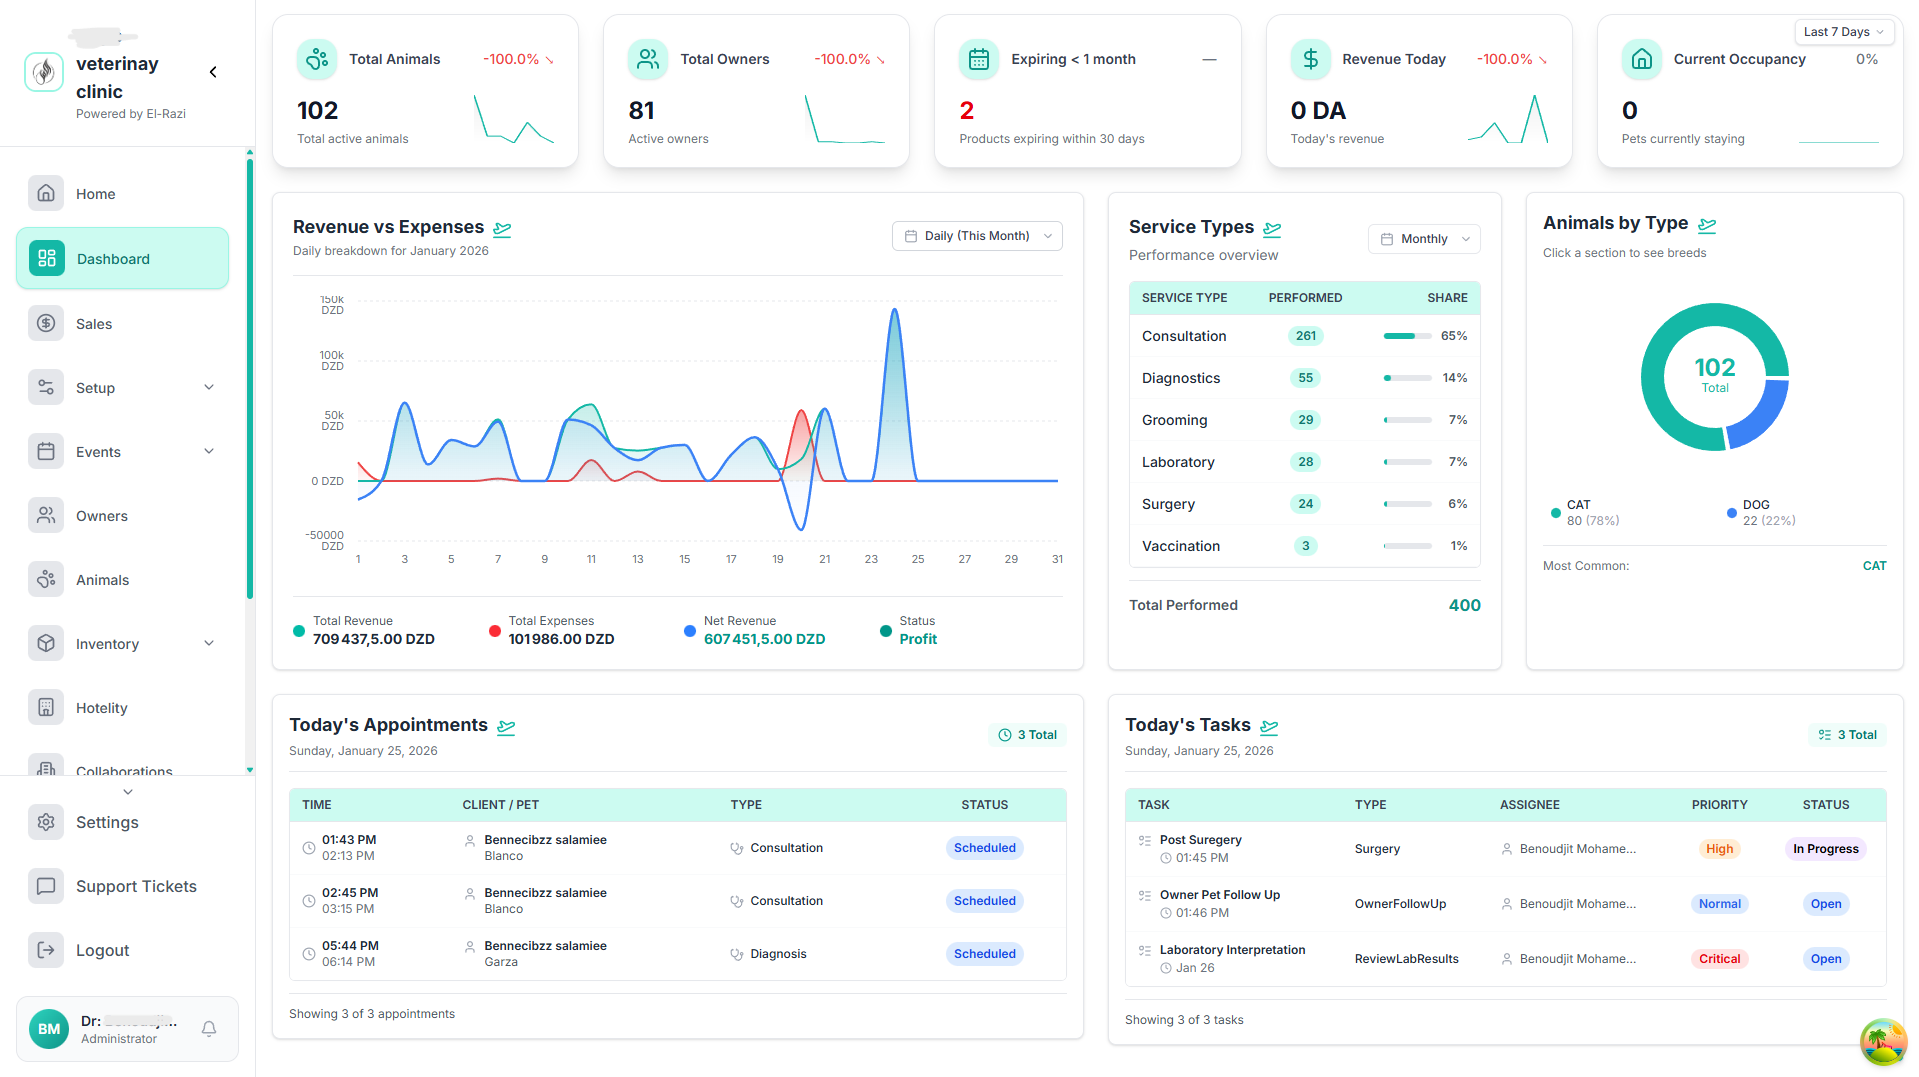Open the Sales page
Viewport: 1919px width, 1077px height.
point(122,324)
